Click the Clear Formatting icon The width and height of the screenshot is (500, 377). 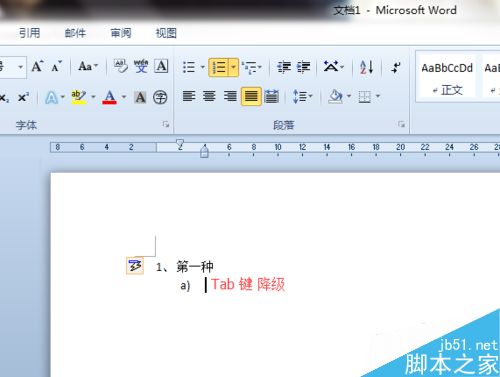point(120,66)
